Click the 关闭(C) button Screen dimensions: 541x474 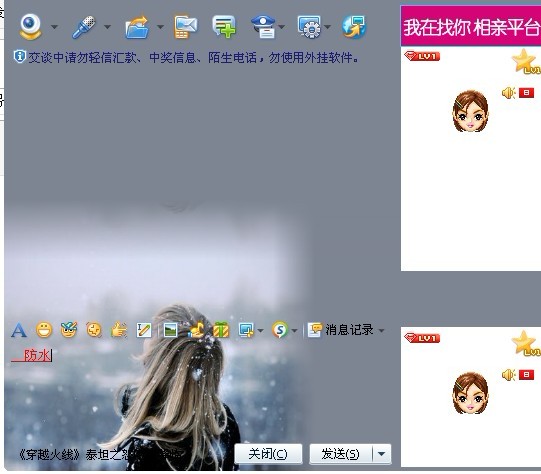[268, 454]
